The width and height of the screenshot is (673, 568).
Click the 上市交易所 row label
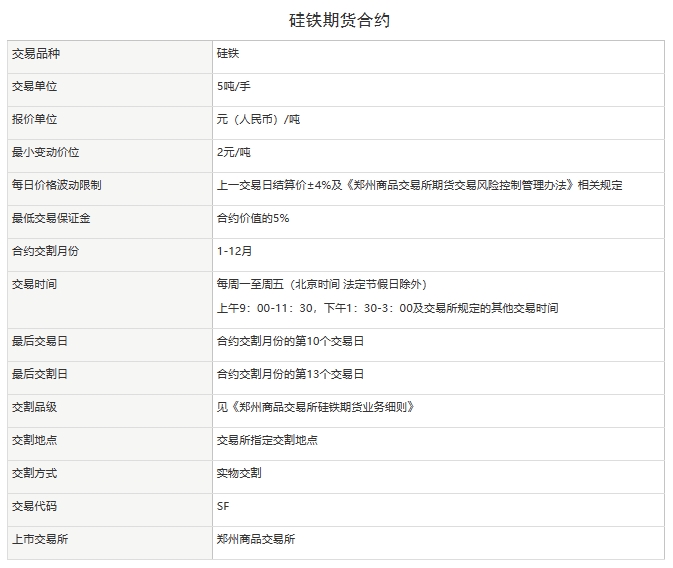(41, 539)
